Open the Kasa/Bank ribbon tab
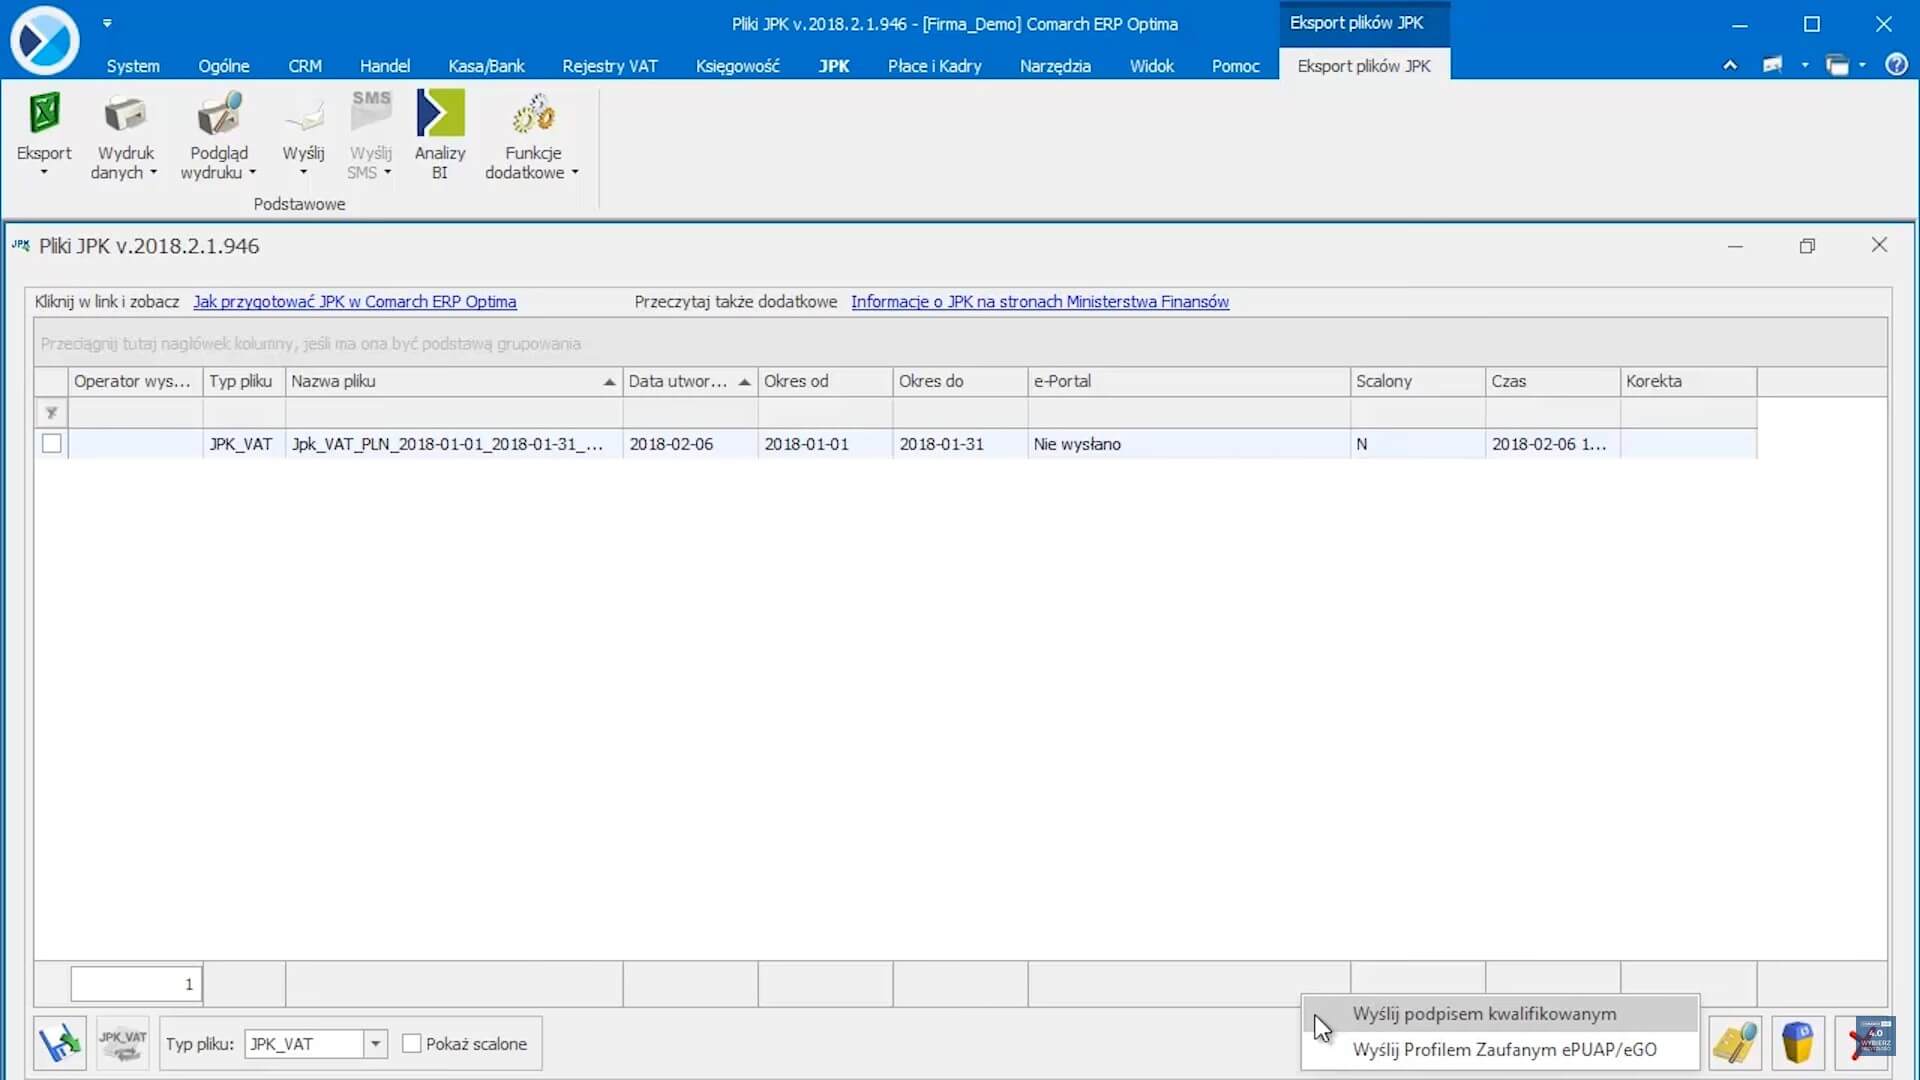Viewport: 1920px width, 1080px height. point(486,66)
